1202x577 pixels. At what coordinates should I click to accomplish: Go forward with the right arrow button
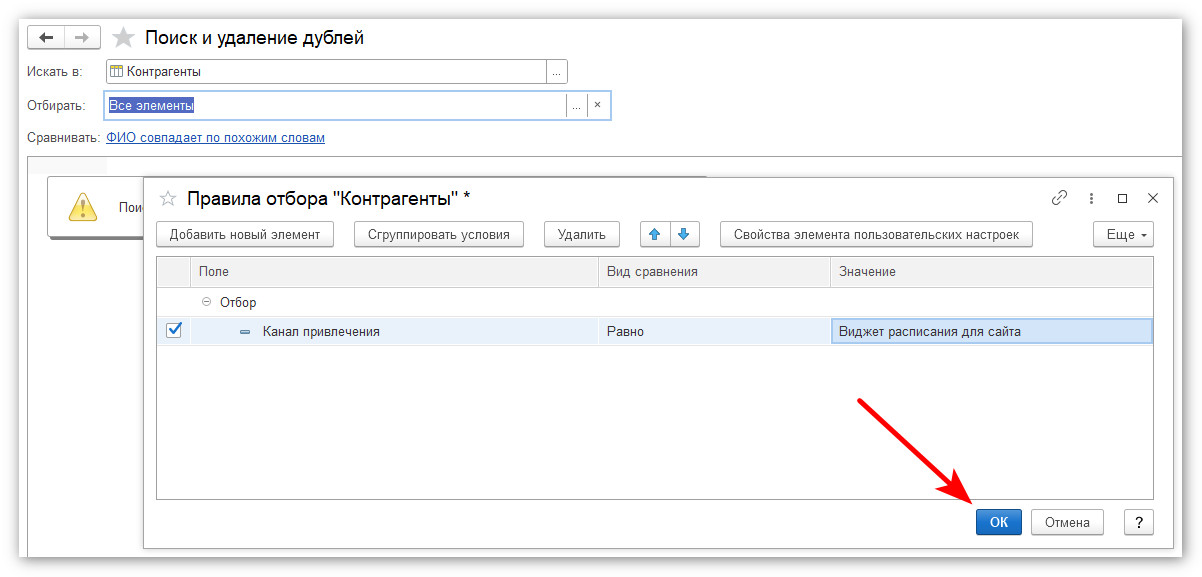pos(82,37)
